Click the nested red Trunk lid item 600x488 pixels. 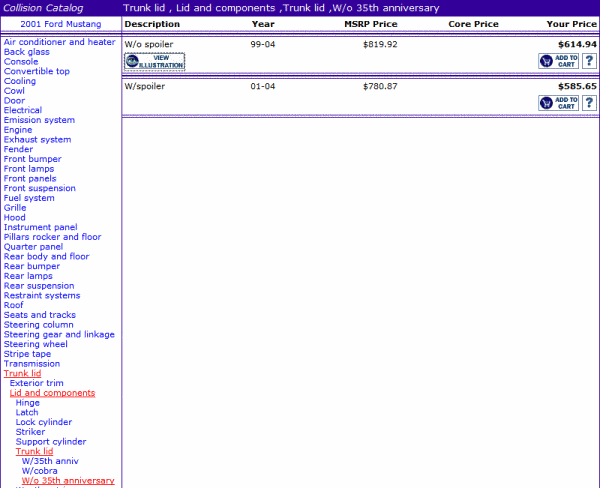click(x=34, y=452)
